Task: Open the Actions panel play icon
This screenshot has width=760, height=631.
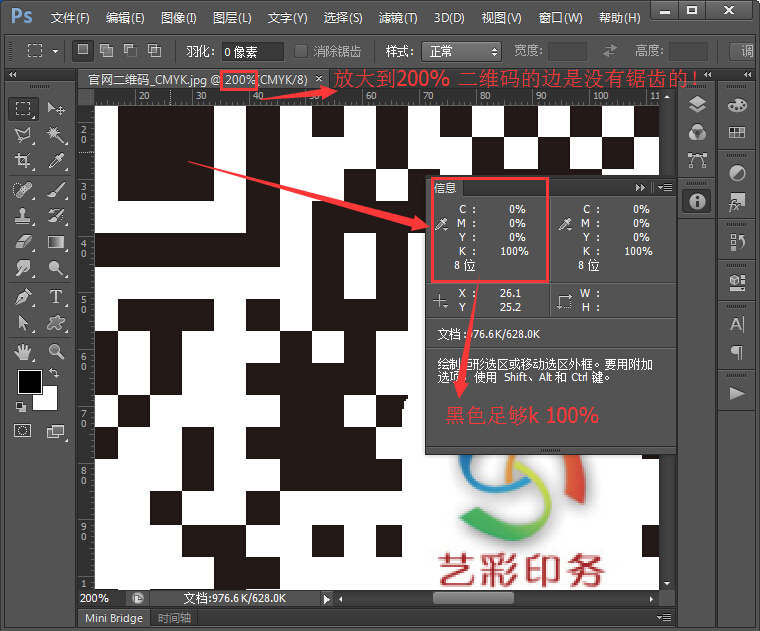Action: point(737,394)
